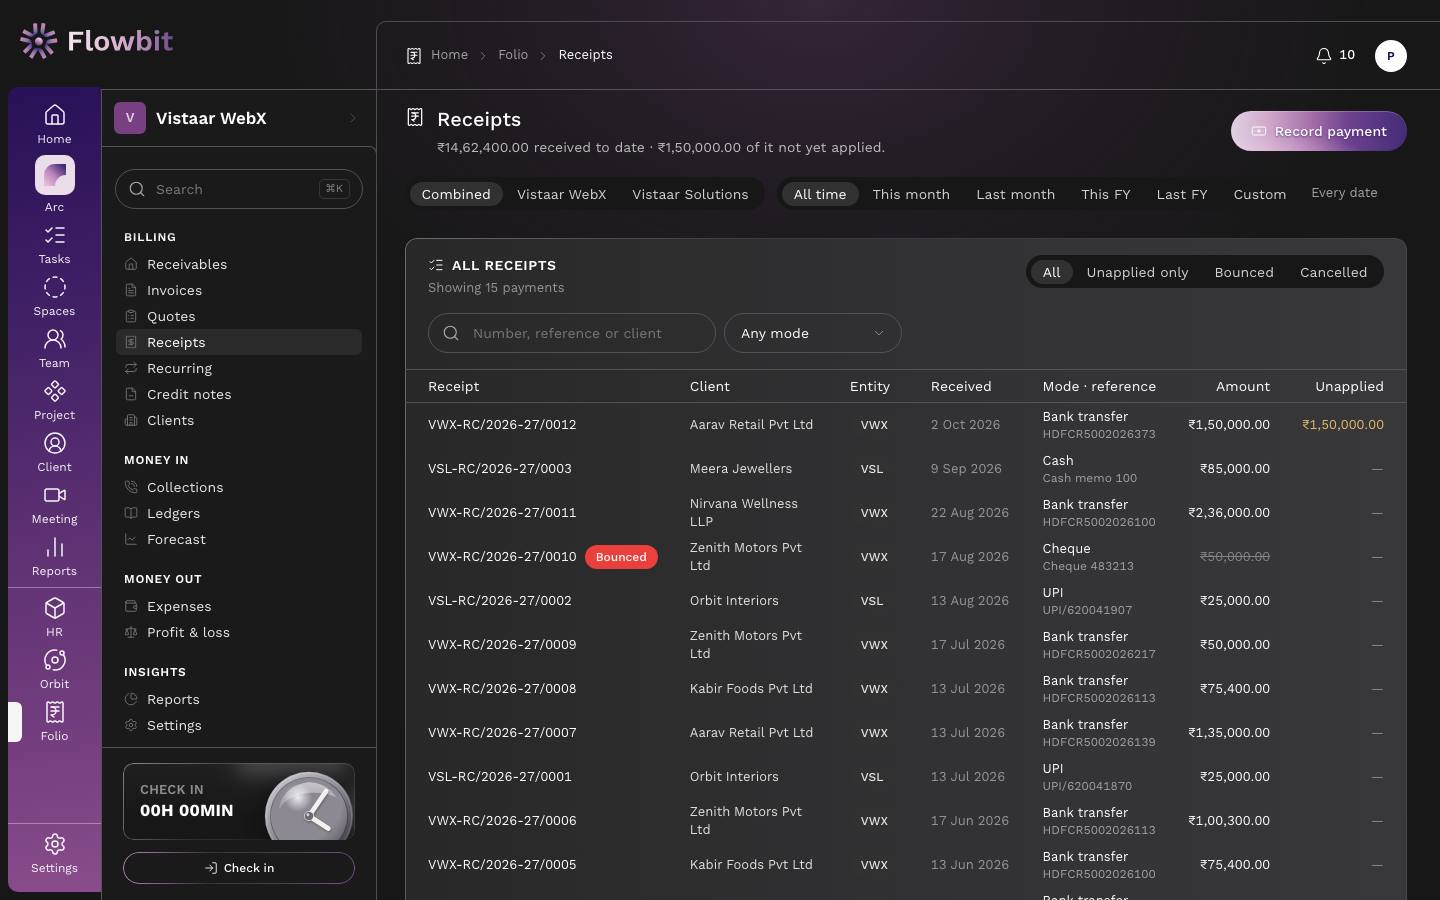Show All receipts filter

click(1051, 272)
